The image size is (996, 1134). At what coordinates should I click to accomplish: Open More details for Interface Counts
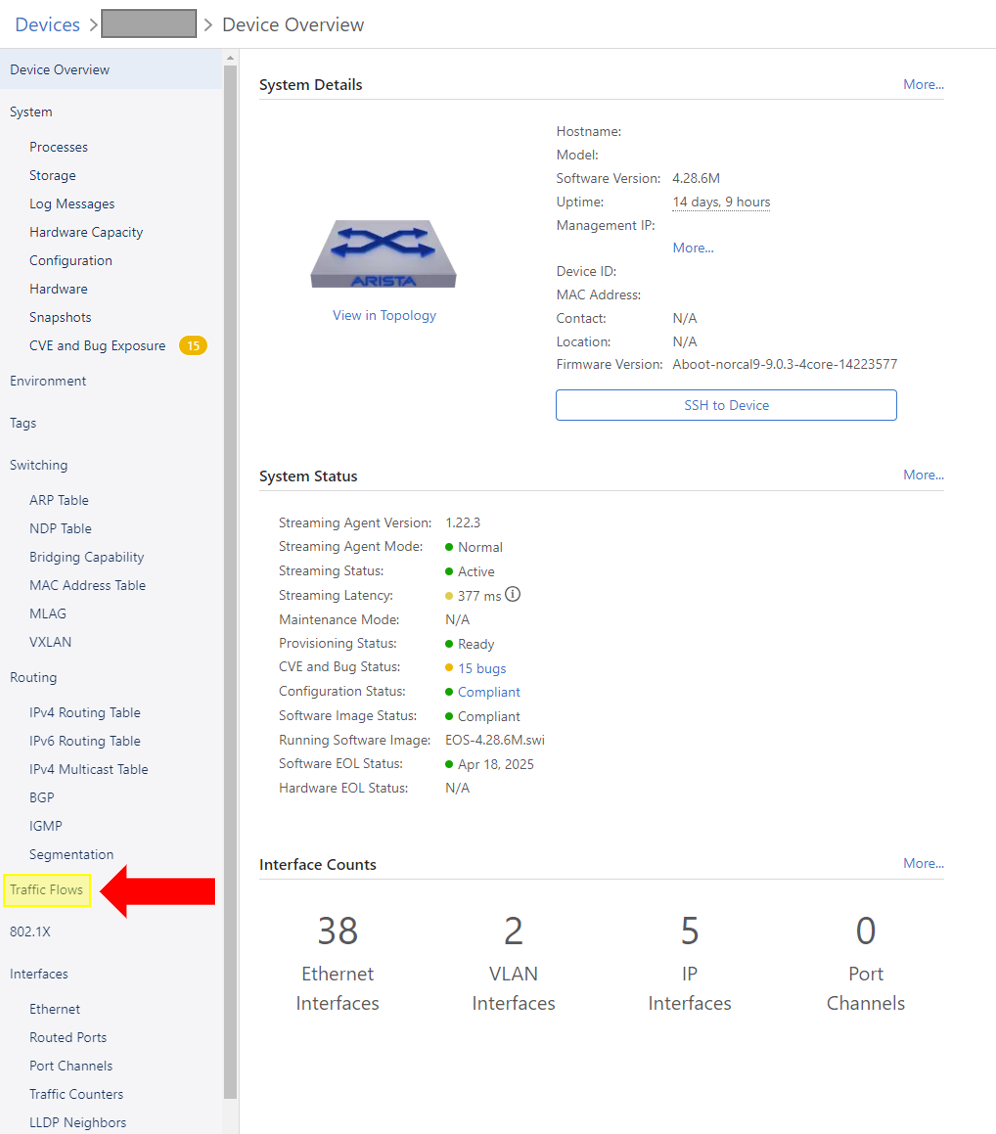pos(921,863)
